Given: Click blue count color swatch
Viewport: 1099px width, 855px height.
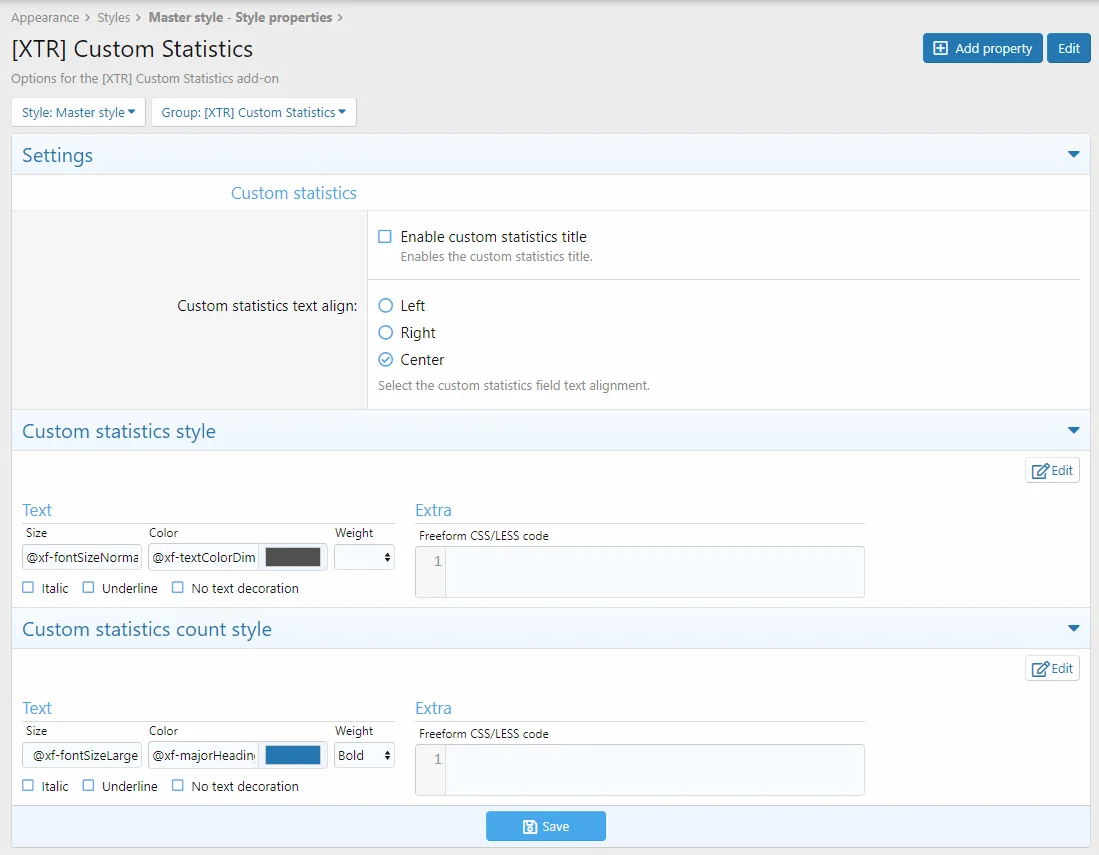Looking at the screenshot, I should pyautogui.click(x=293, y=755).
